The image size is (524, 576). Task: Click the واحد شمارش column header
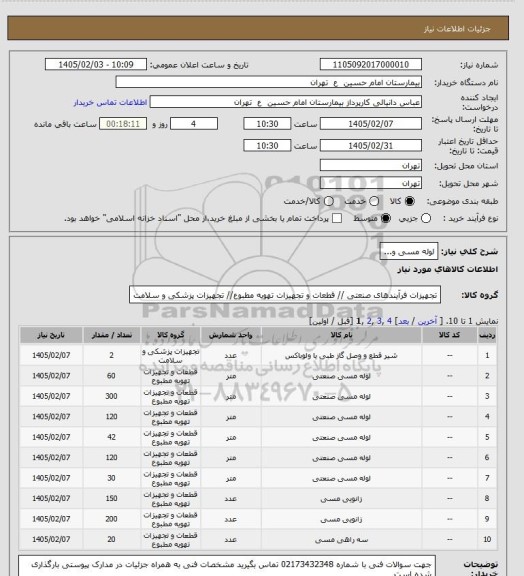tap(230, 335)
